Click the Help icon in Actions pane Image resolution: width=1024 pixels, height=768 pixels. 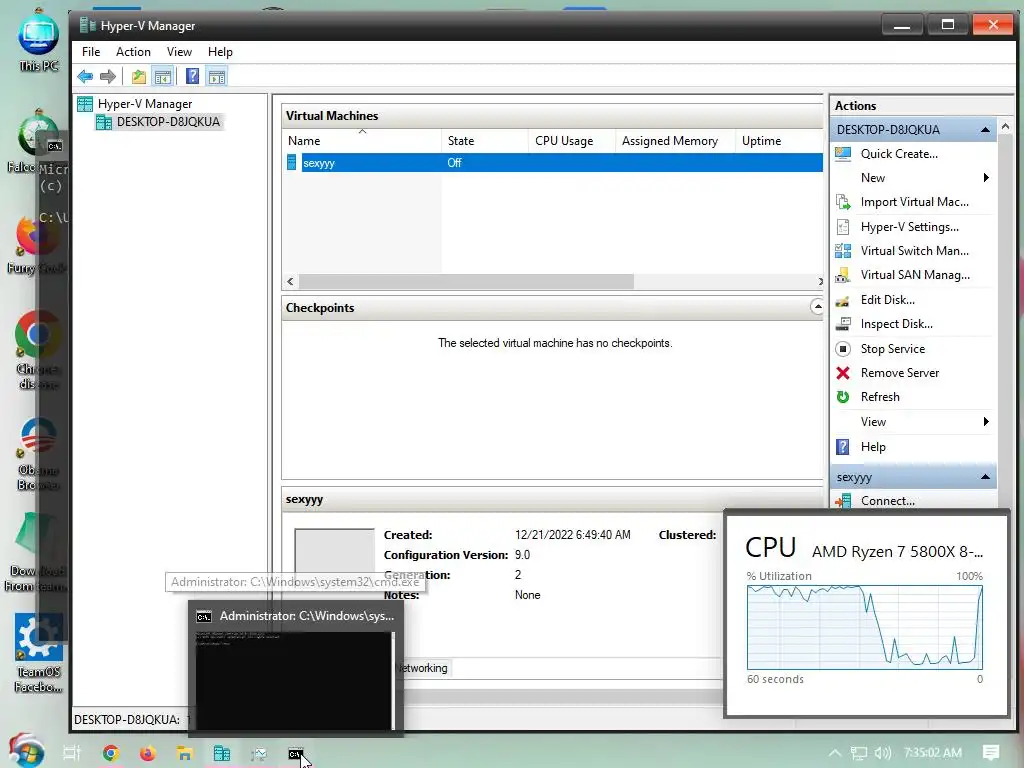(843, 447)
